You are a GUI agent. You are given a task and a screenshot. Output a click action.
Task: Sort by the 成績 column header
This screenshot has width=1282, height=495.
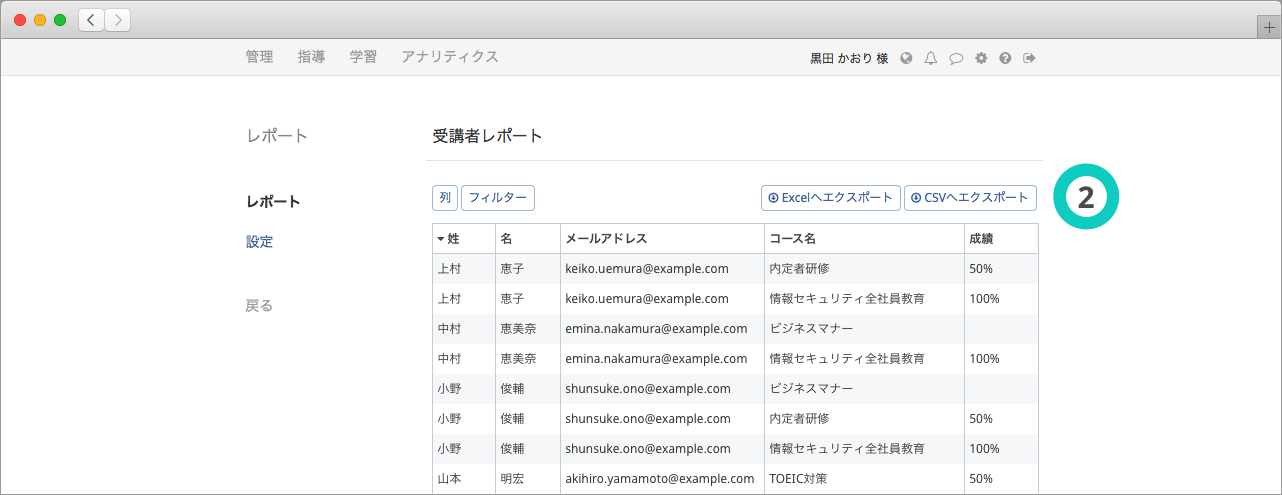981,239
